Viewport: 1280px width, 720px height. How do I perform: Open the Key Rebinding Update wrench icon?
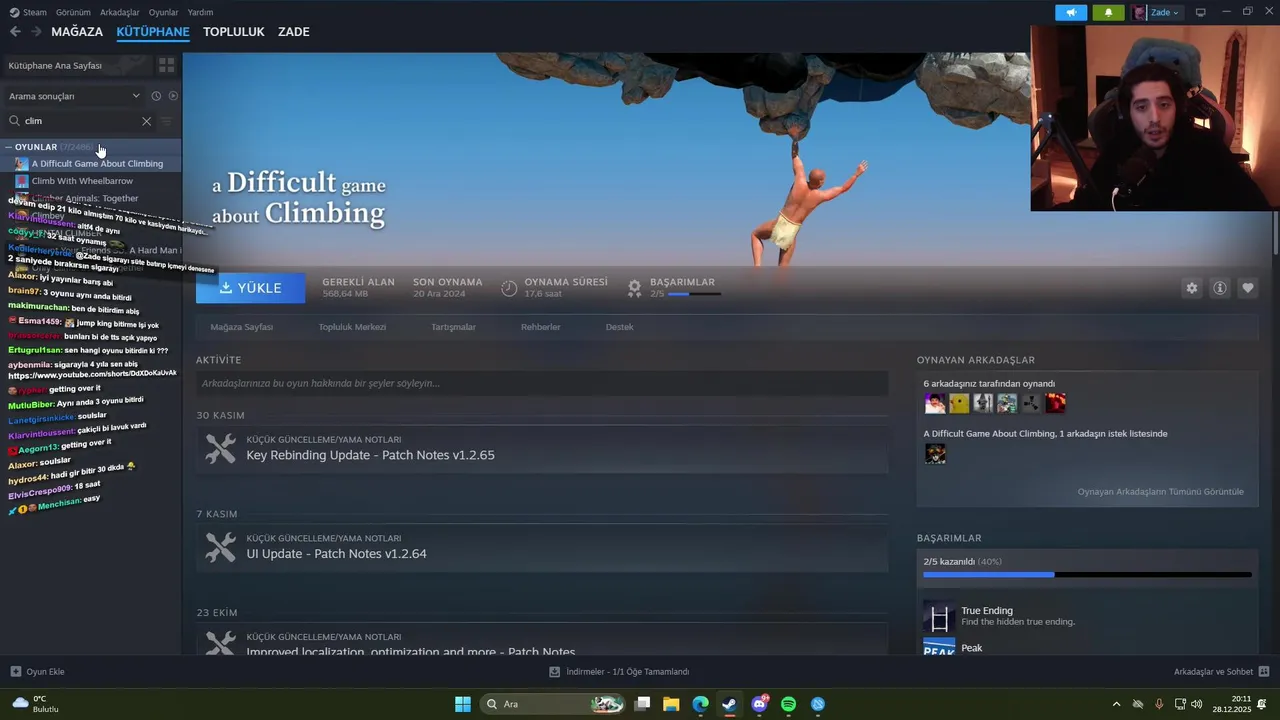click(220, 448)
